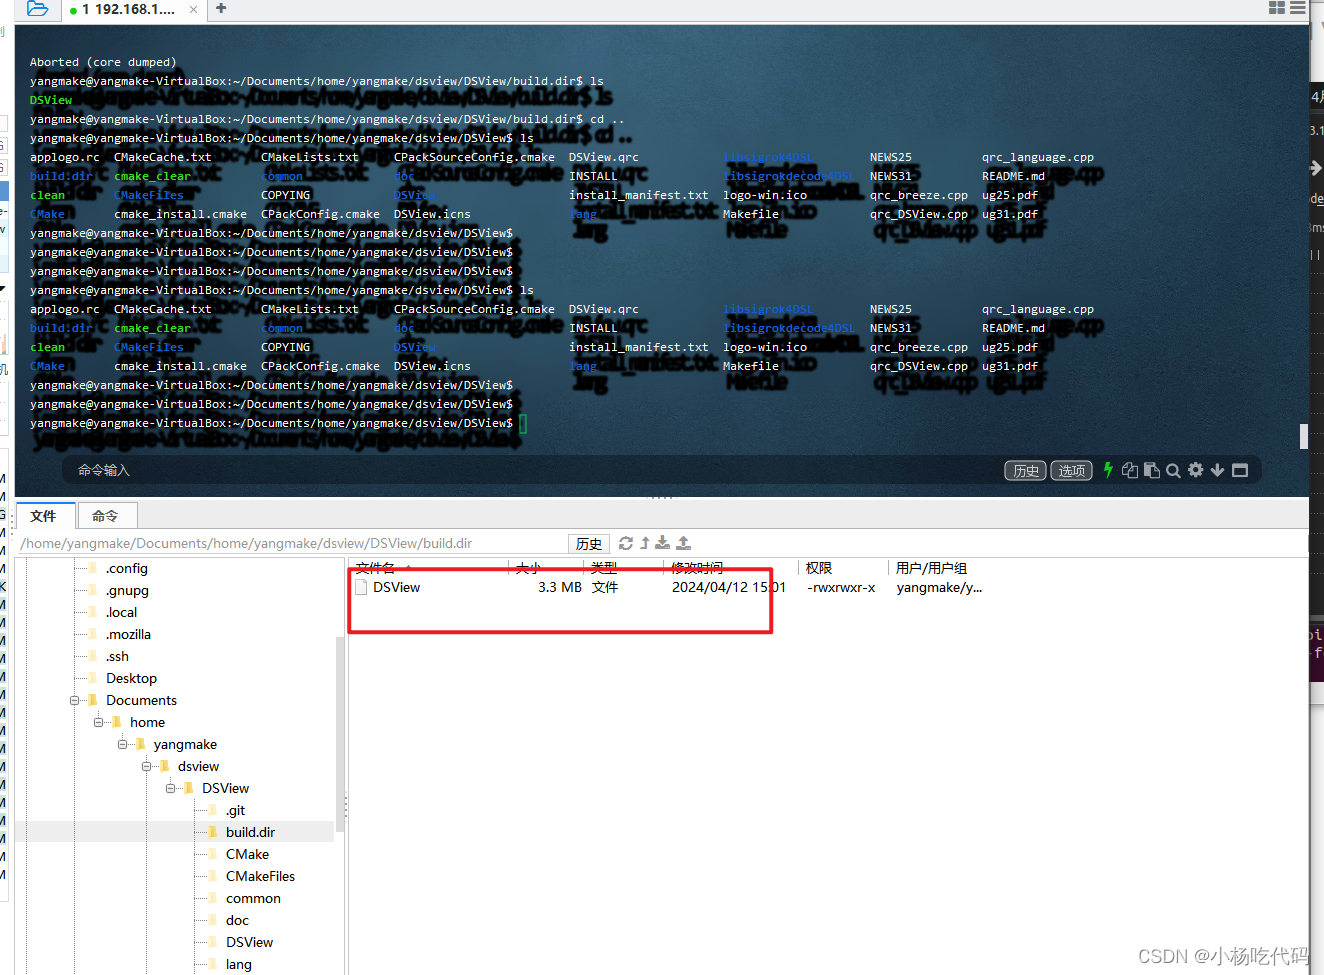Refresh the file list with the refresh icon
Viewport: 1324px width, 975px height.
coord(625,543)
